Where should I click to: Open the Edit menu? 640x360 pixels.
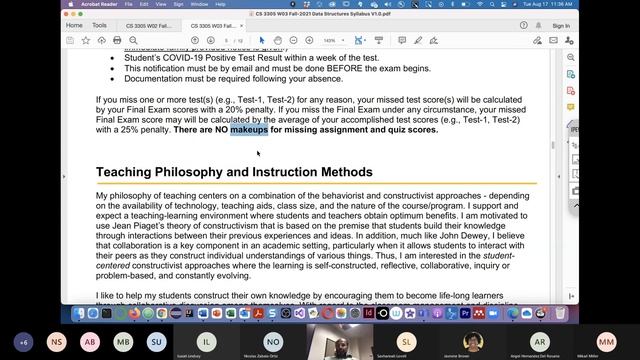pos(144,4)
